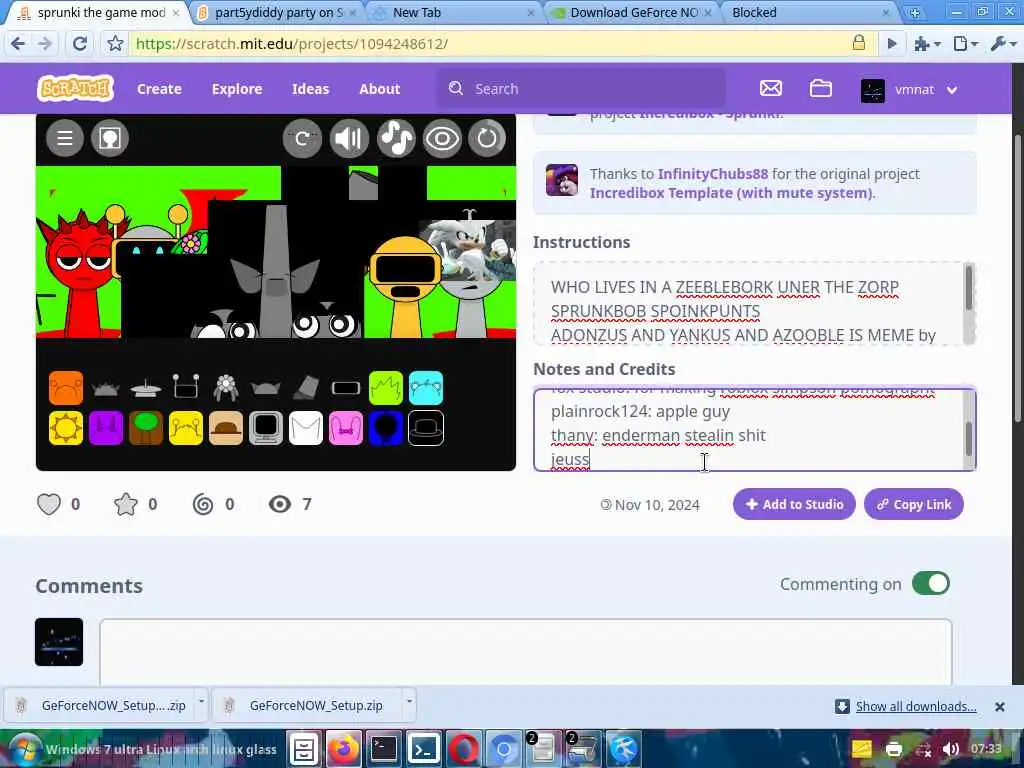Select the yellow face character icon

pyautogui.click(x=186, y=428)
